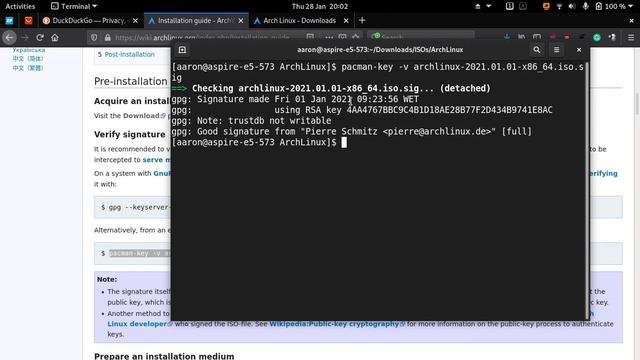This screenshot has width=640, height=360.
Task: Click the orange mail pinned tab
Action: pyautogui.click(x=28, y=20)
